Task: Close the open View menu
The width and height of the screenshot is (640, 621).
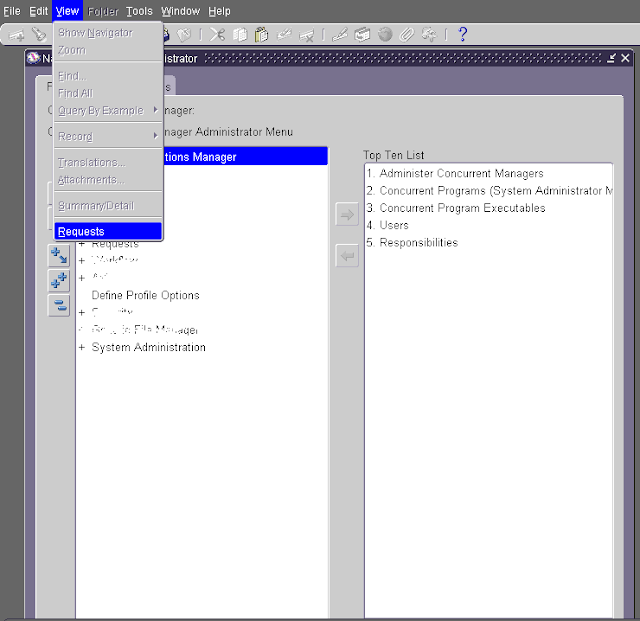Action: tap(67, 11)
